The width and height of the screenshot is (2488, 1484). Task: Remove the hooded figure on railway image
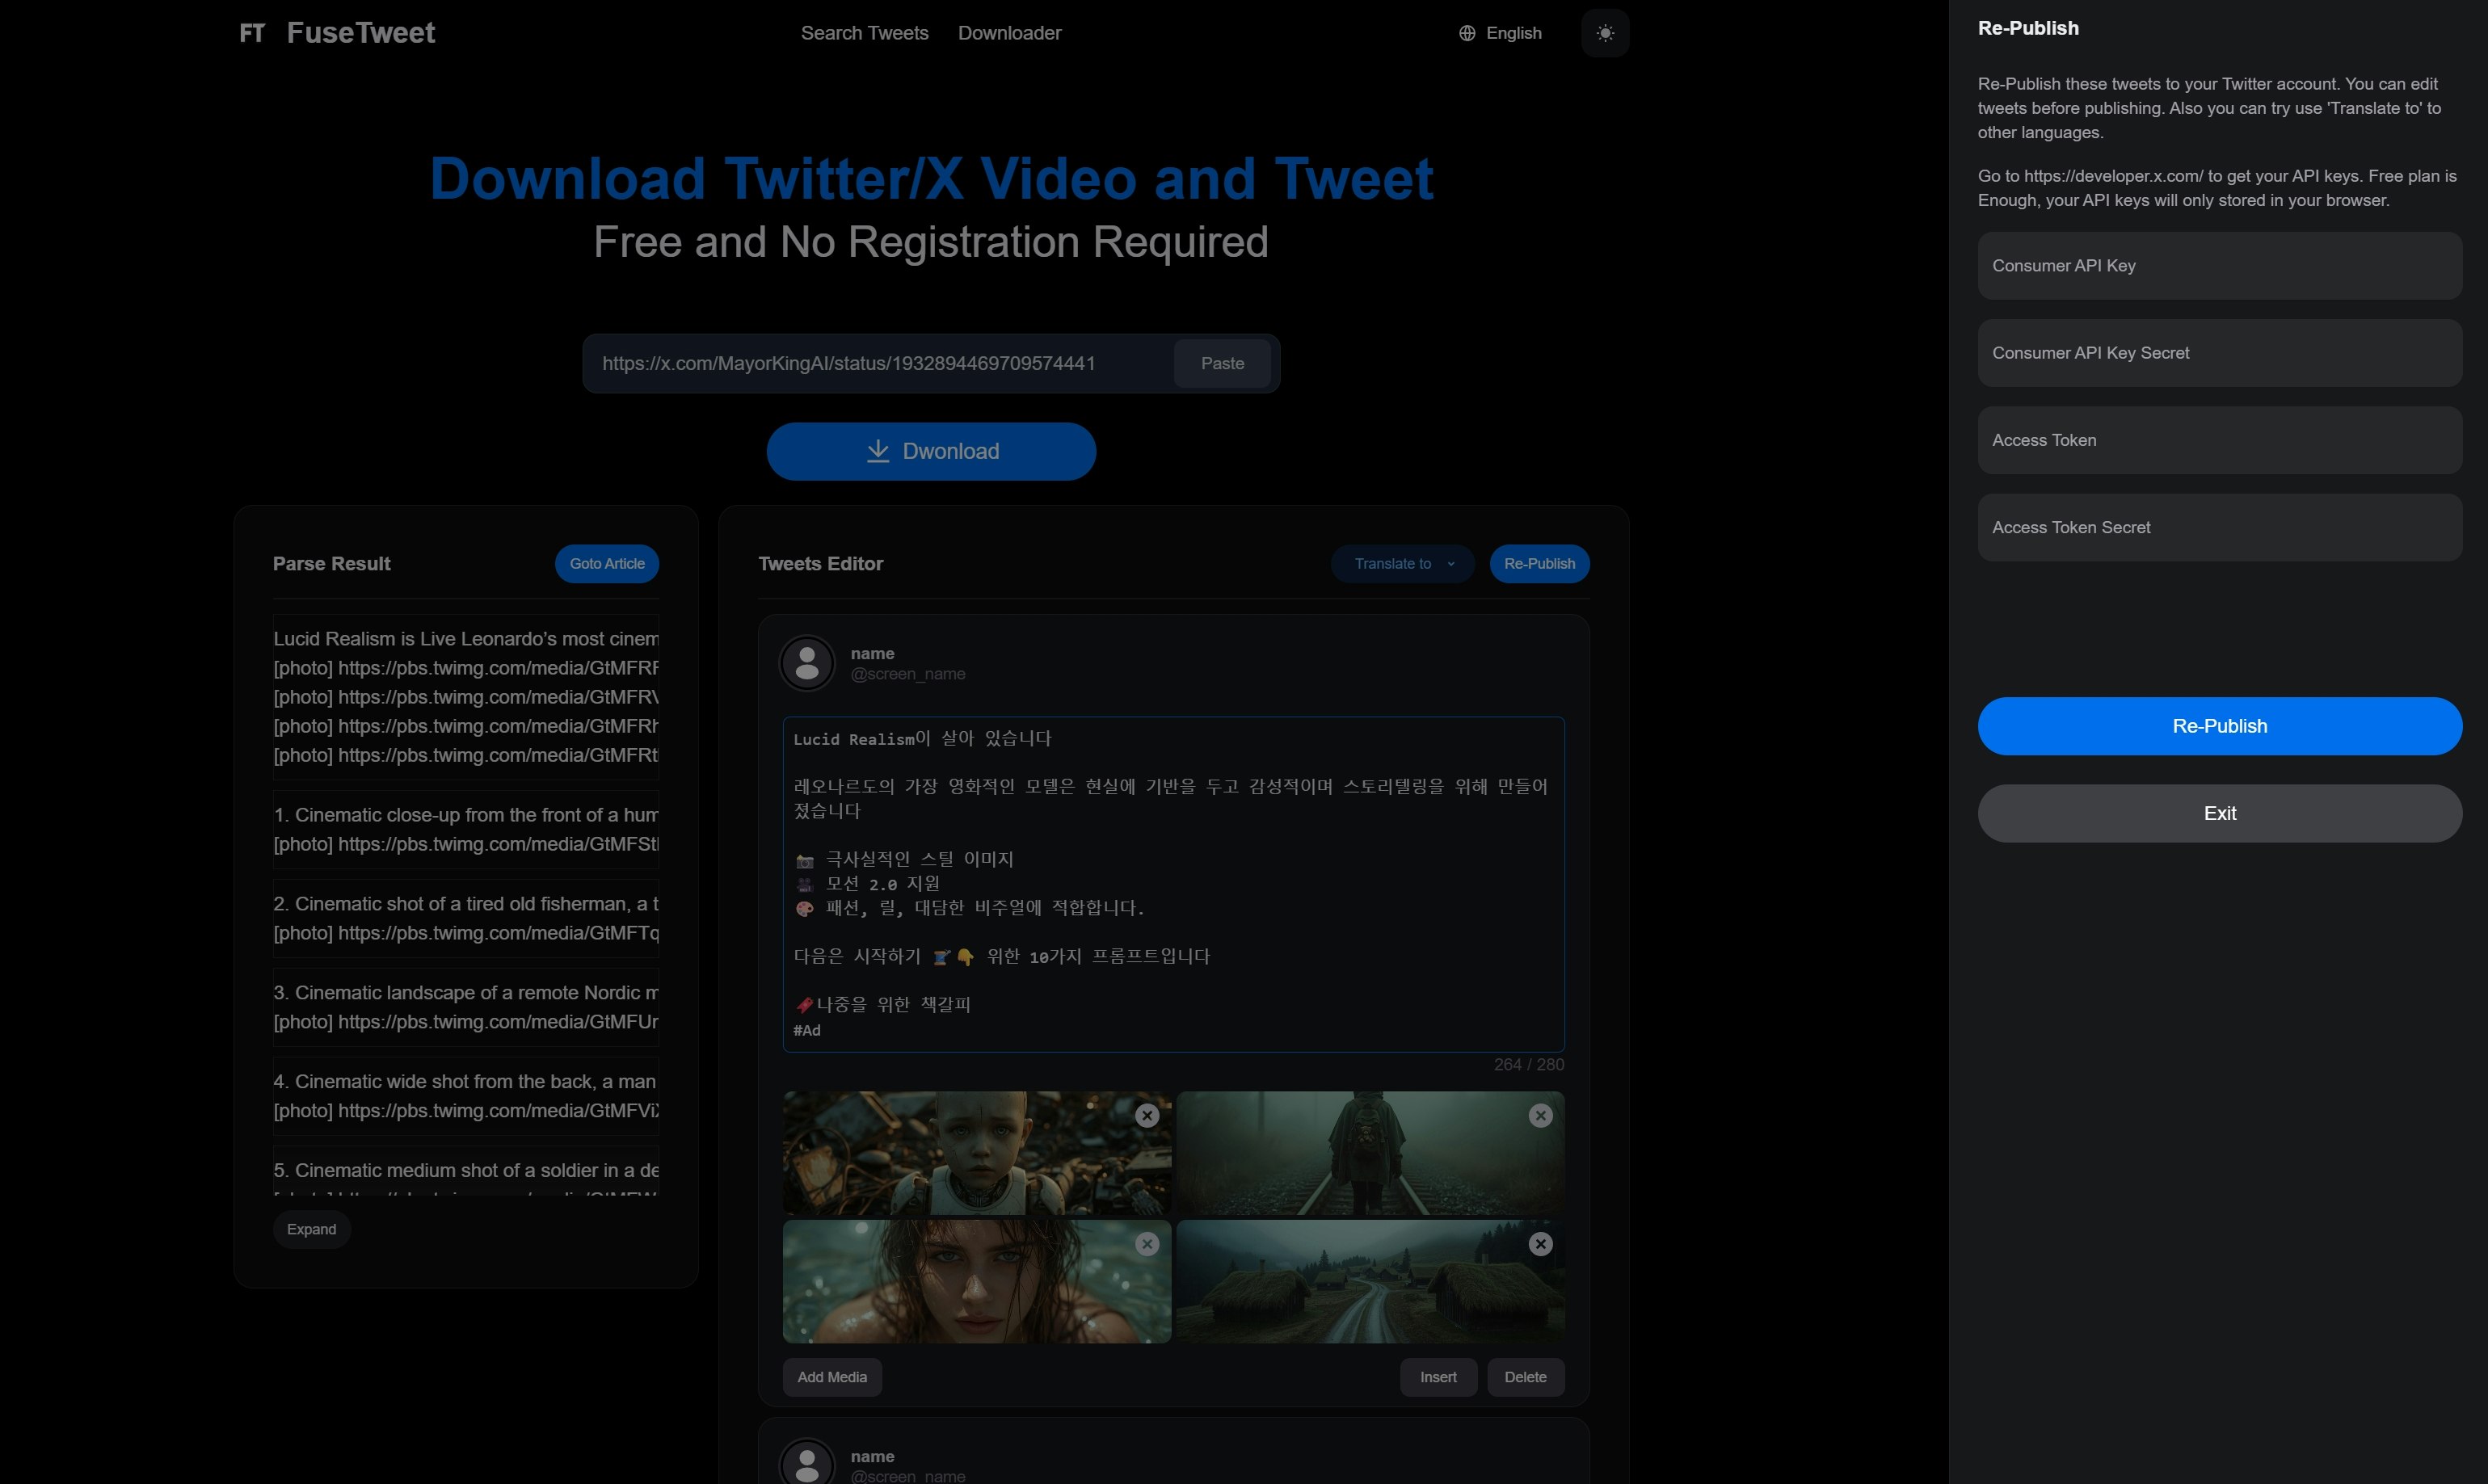(1541, 1116)
